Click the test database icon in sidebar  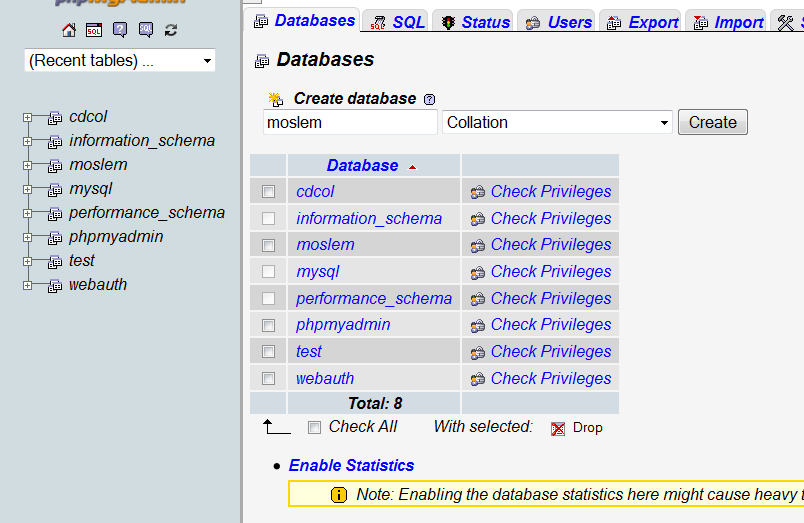[x=55, y=263]
